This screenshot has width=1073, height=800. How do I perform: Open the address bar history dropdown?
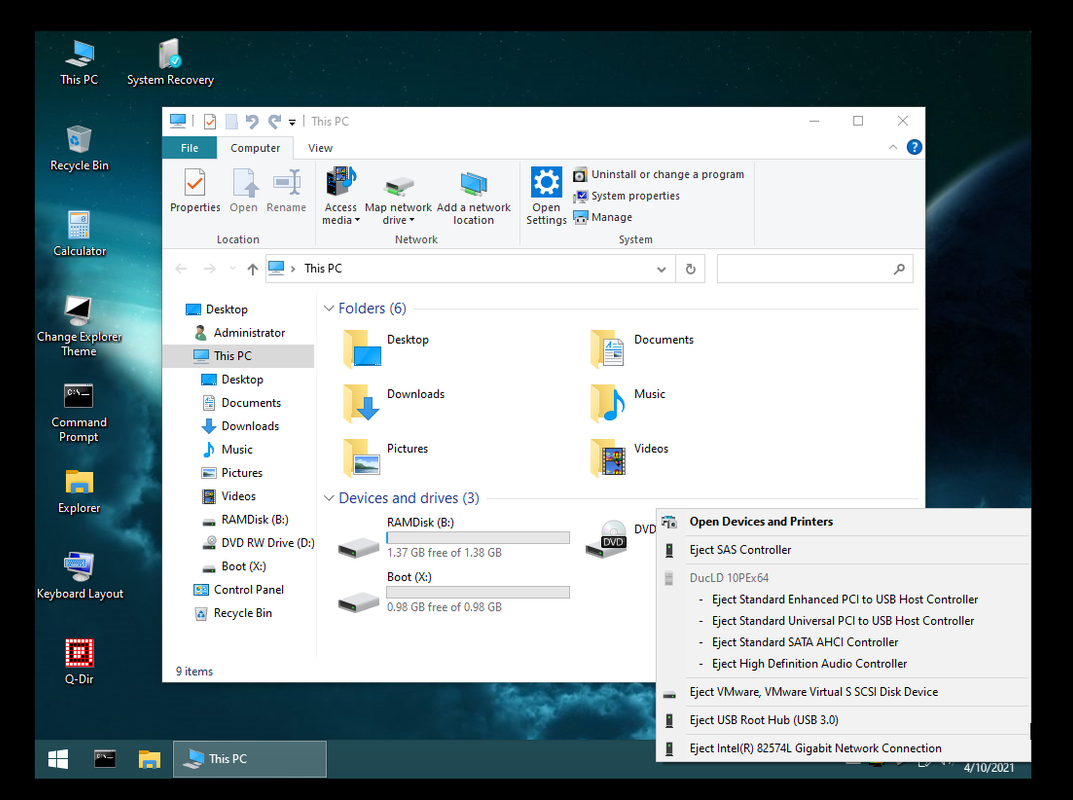[x=661, y=269]
